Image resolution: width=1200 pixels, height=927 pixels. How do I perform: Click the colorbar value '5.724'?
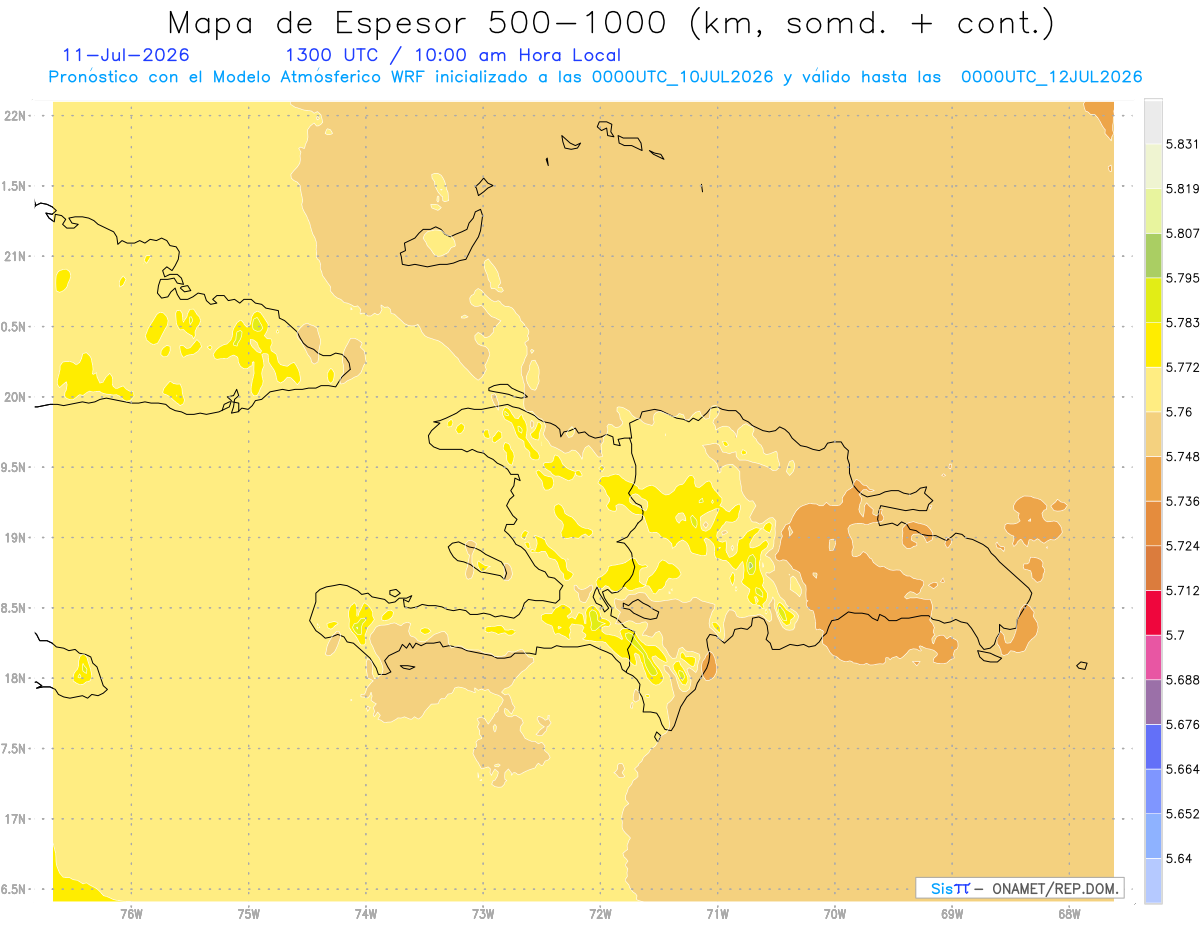1183,546
